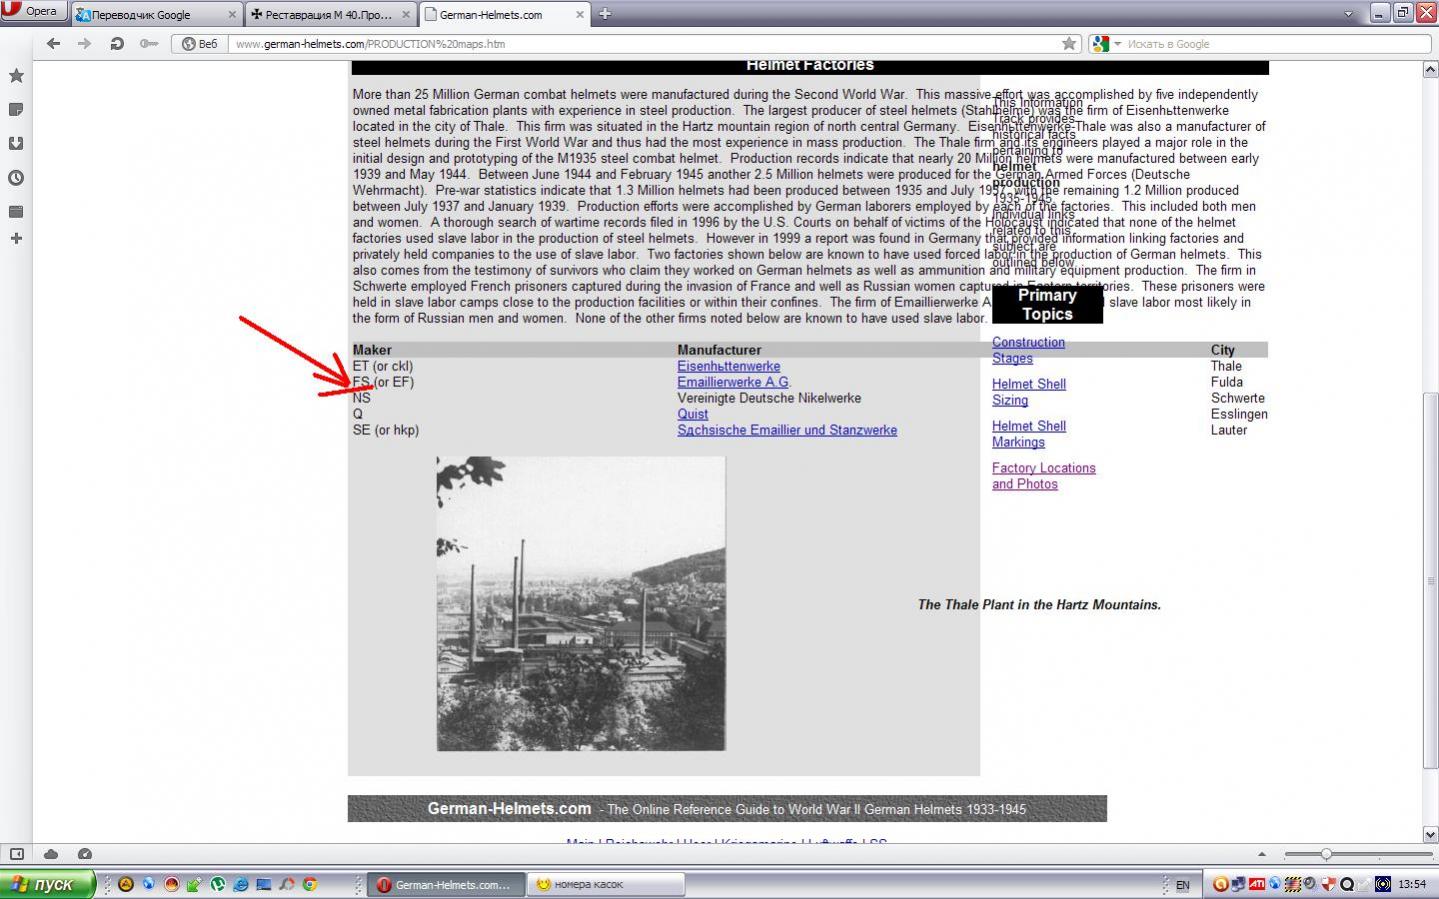This screenshot has width=1439, height=899.
Task: Click the page vertical scrollbar thumb
Action: click(1430, 581)
